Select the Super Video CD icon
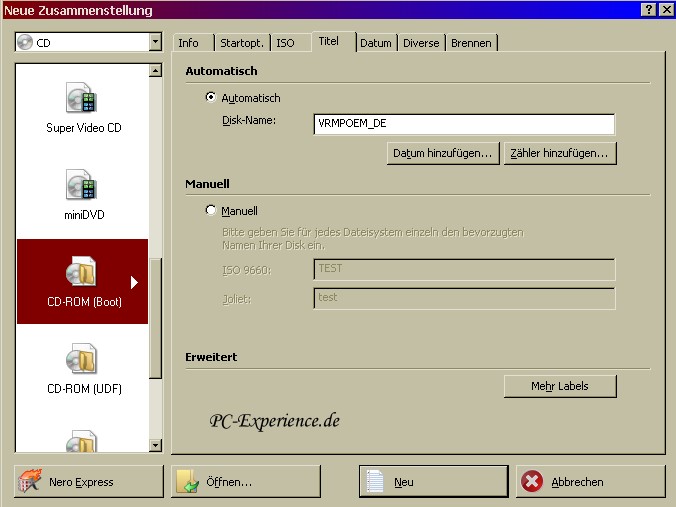The image size is (676, 507). [x=81, y=99]
